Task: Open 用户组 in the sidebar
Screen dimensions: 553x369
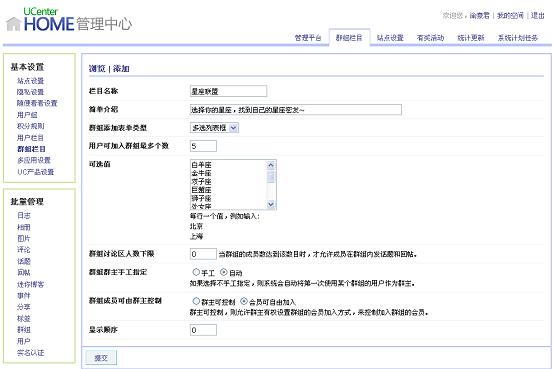Action: pyautogui.click(x=27, y=115)
